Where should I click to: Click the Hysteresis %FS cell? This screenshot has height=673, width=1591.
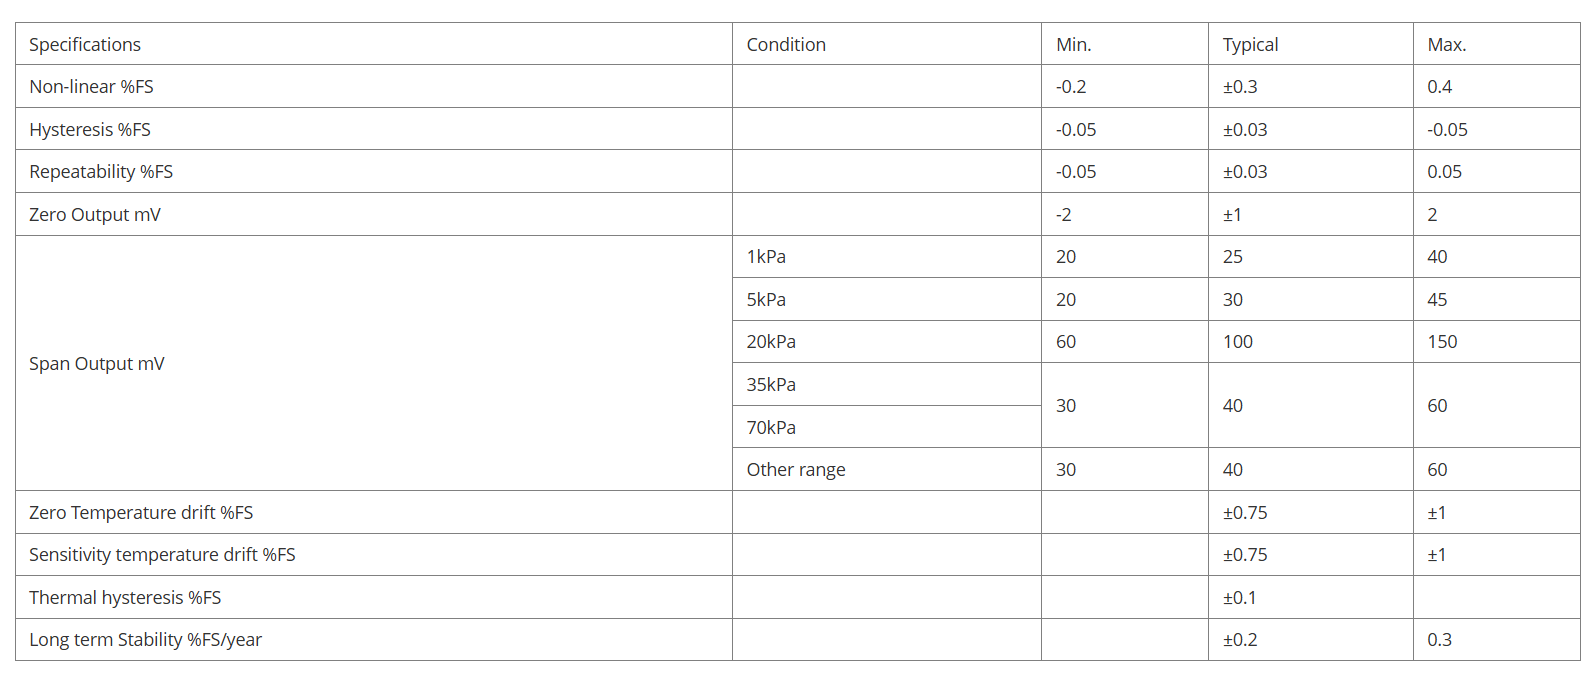pyautogui.click(x=90, y=130)
